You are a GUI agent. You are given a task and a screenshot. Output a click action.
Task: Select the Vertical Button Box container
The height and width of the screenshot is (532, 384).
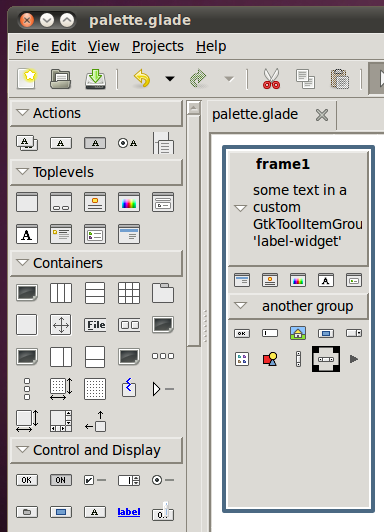pyautogui.click(x=27, y=389)
